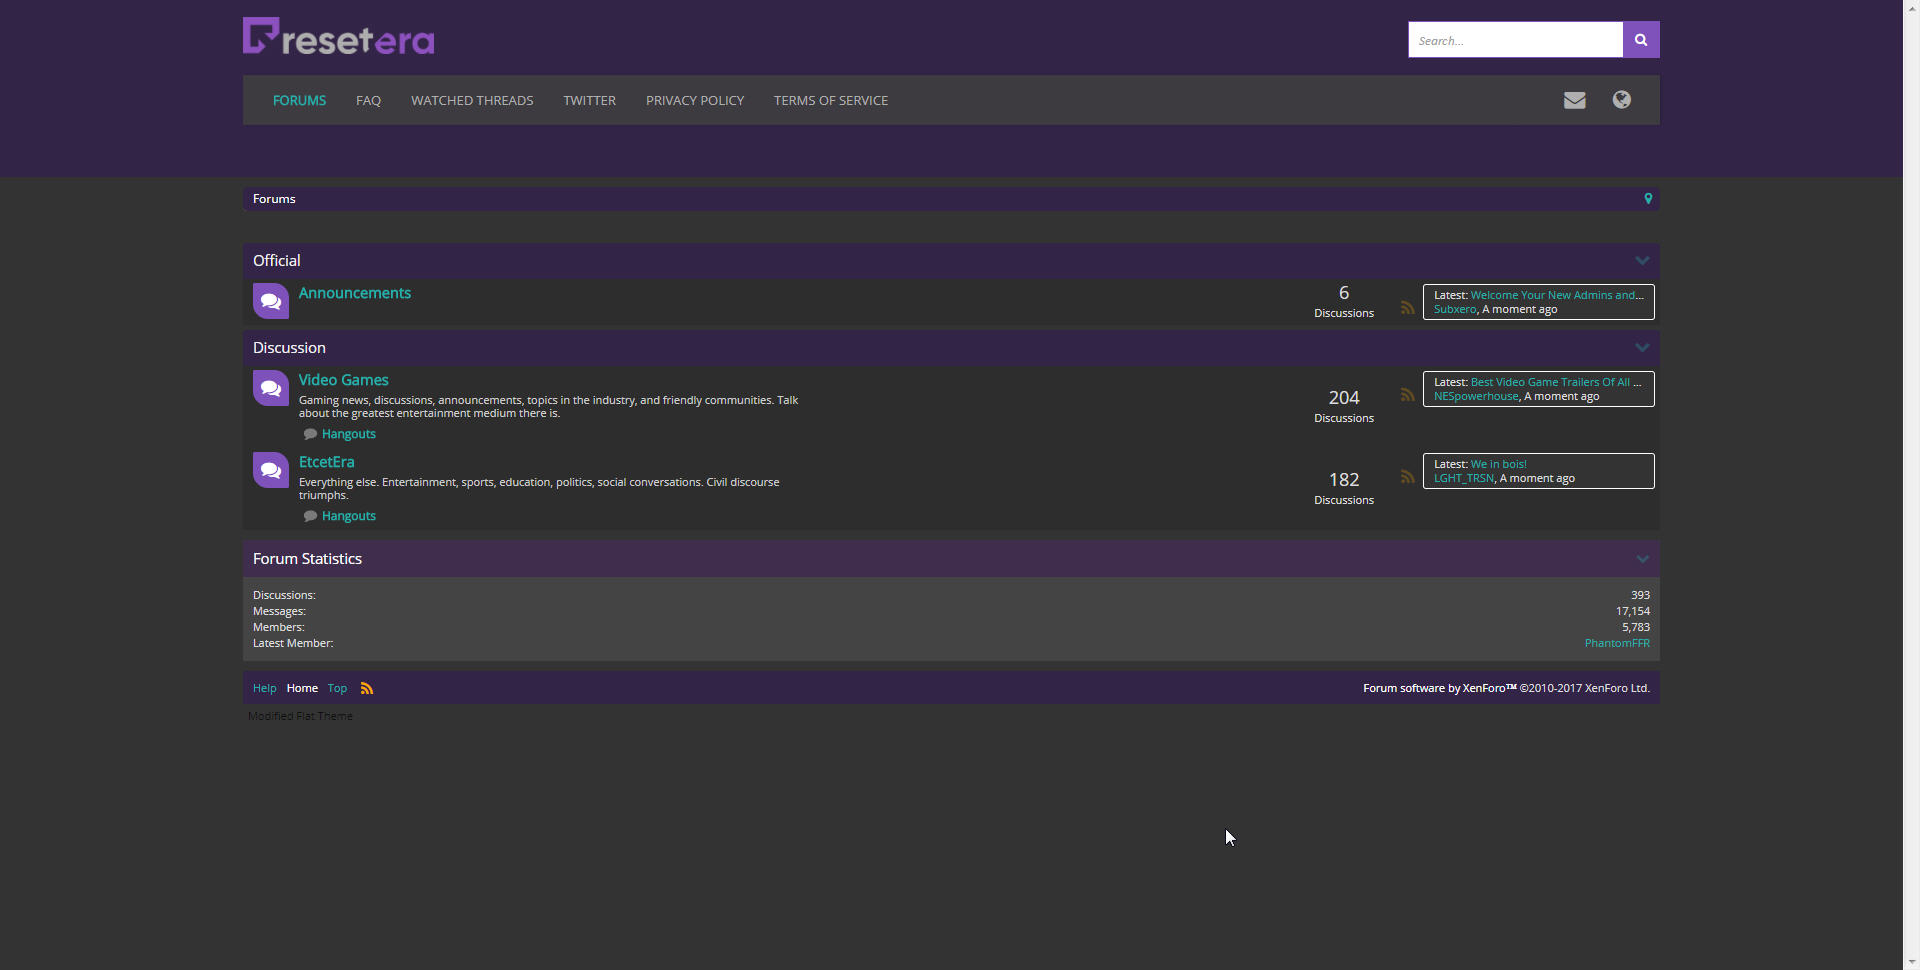Open the contact envelope icon
Viewport: 1920px width, 970px height.
point(1574,100)
